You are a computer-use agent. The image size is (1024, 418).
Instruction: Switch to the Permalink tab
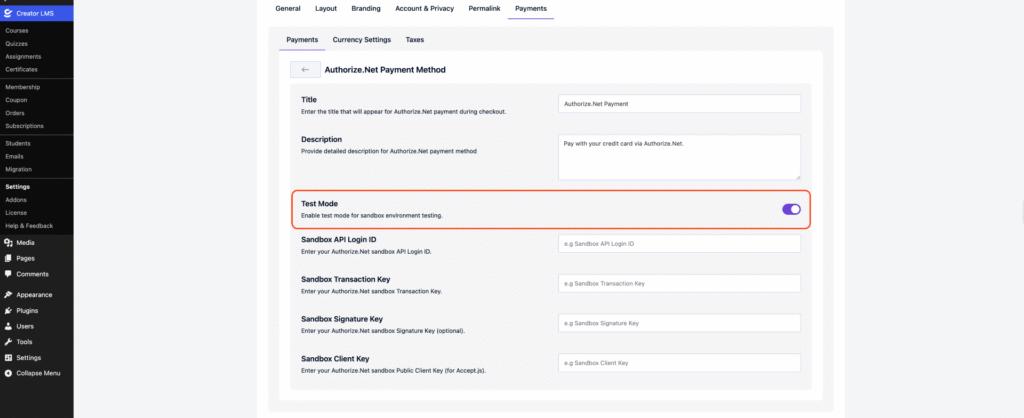[485, 8]
